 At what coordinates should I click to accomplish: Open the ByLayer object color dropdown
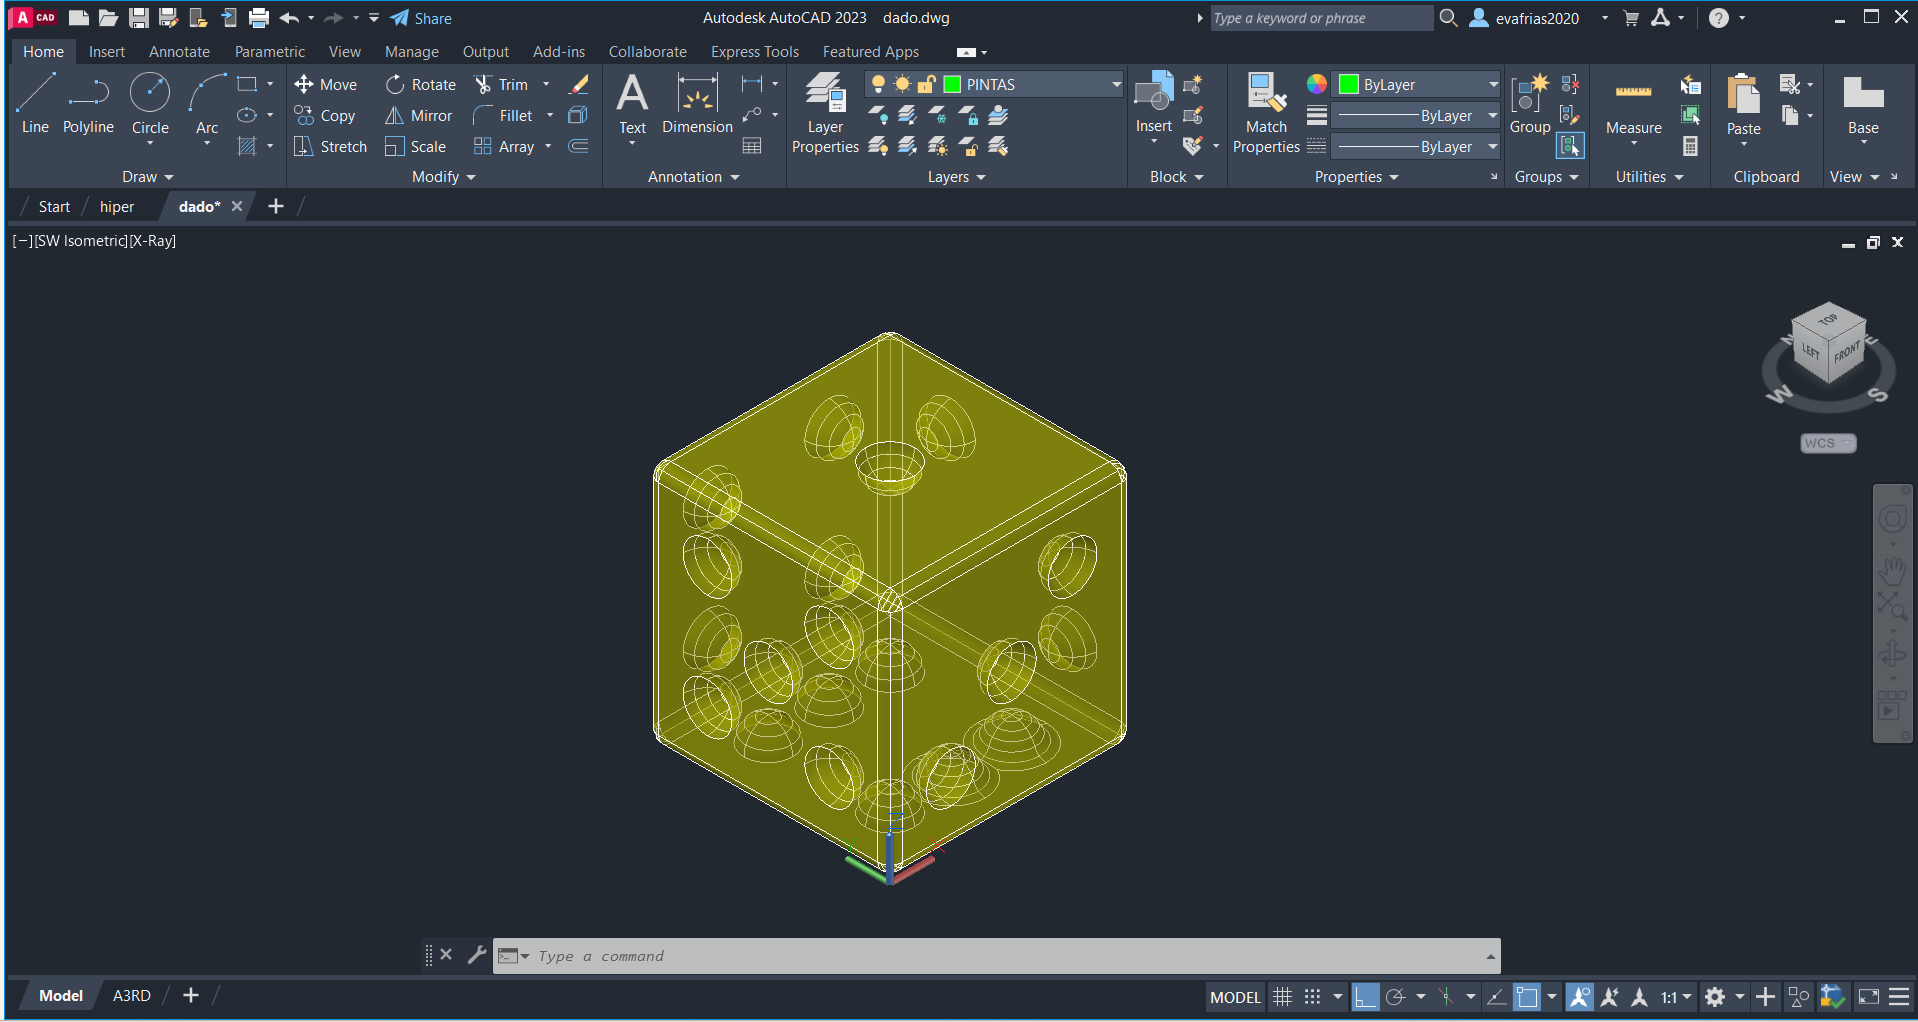click(x=1493, y=85)
